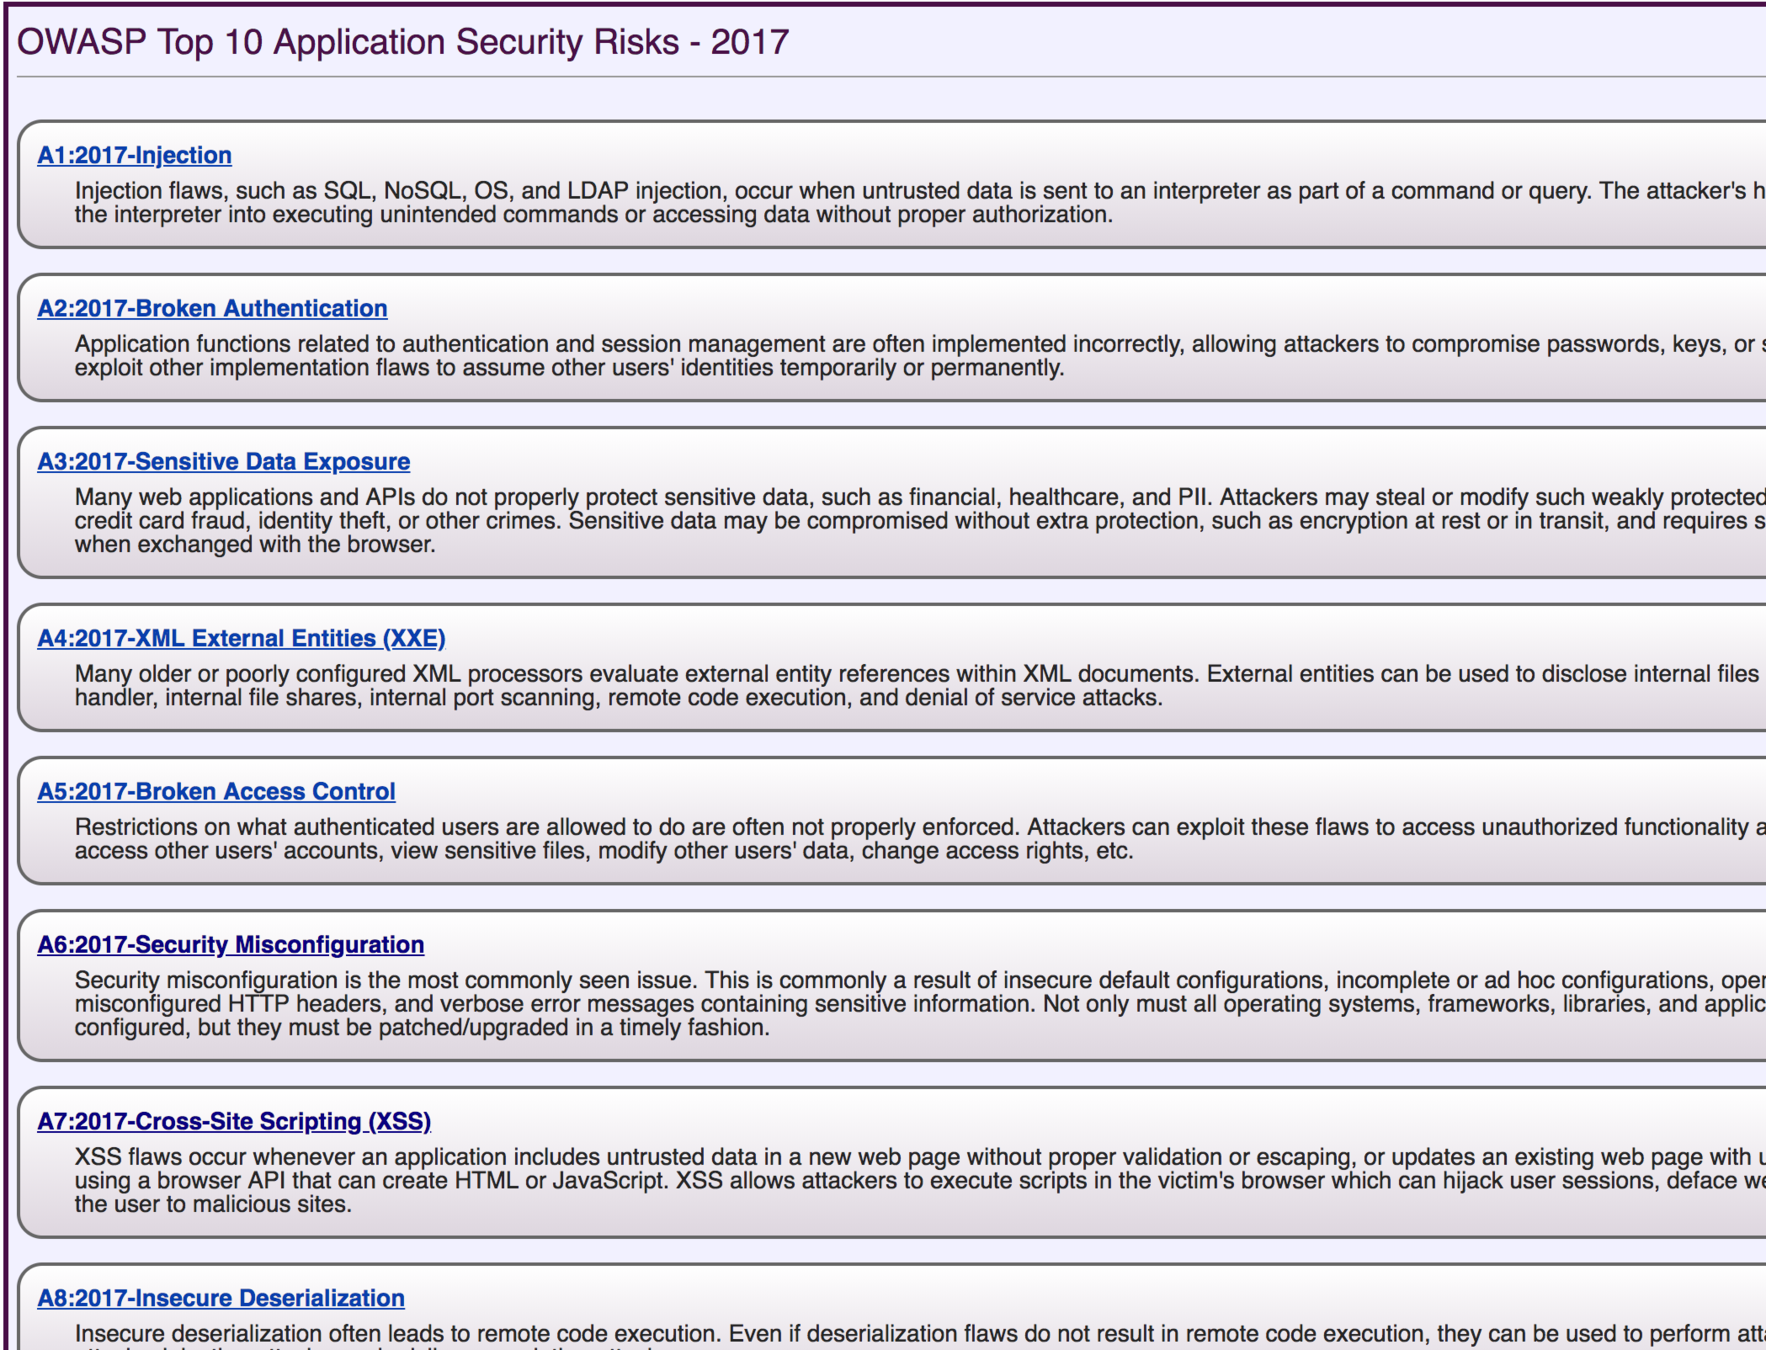Open A7:2017-Cross-Site Scripting (XSS) link
This screenshot has width=1766, height=1350.
(234, 1121)
